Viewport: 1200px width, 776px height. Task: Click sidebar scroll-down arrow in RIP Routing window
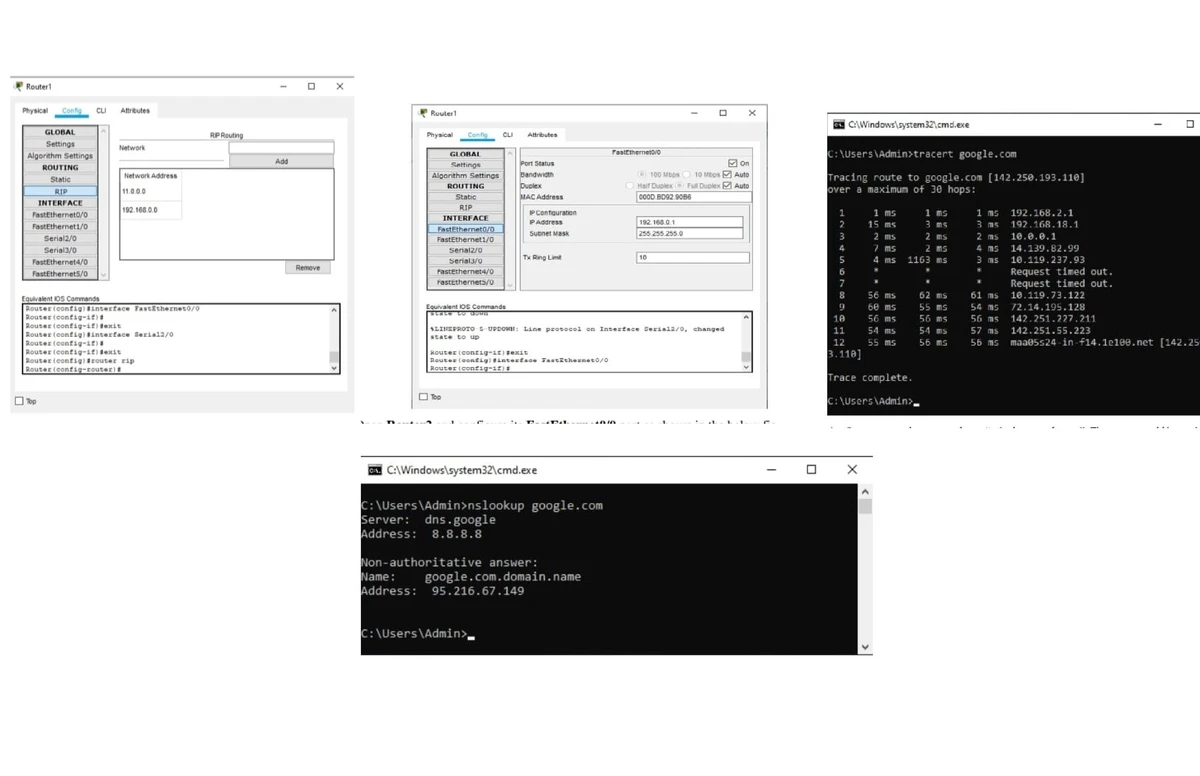click(102, 275)
